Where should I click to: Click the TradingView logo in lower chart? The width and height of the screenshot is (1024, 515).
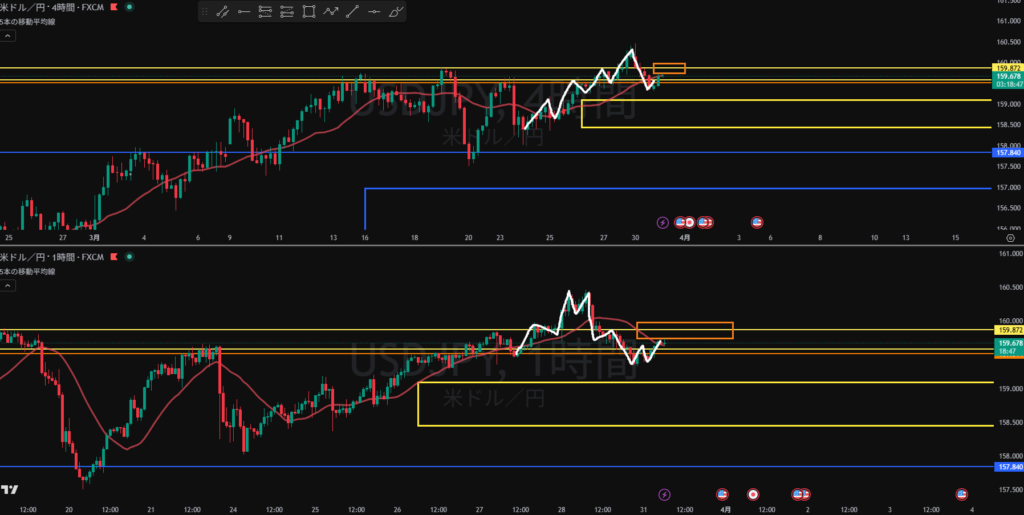tap(9, 489)
